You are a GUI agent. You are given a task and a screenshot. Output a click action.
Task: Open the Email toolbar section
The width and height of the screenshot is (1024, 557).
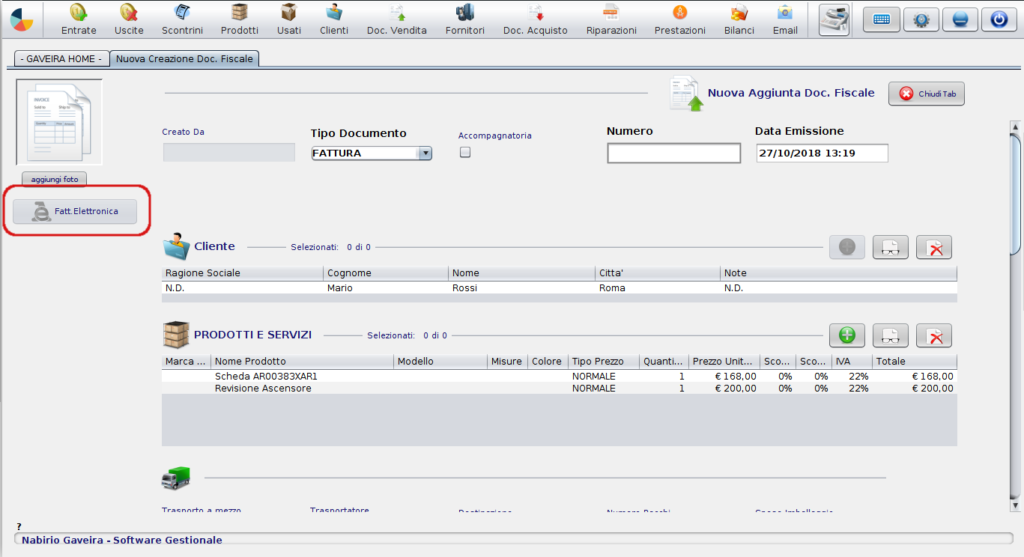click(x=784, y=19)
